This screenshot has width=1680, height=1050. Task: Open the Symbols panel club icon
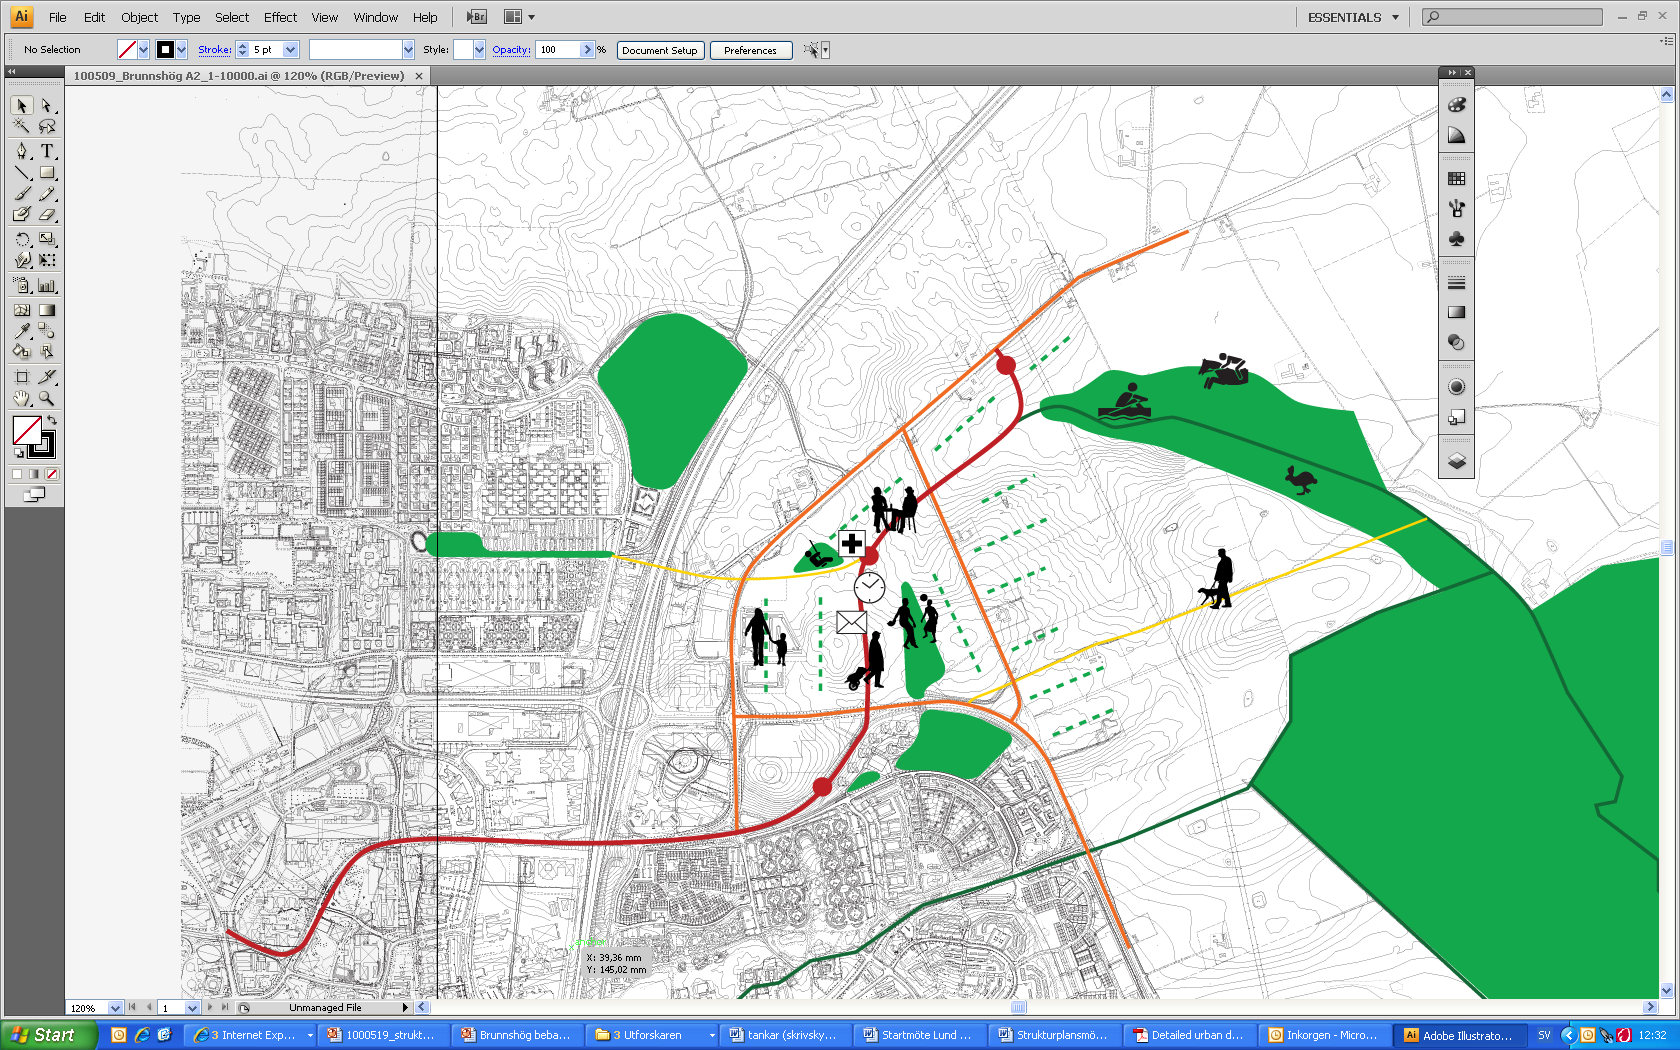pyautogui.click(x=1456, y=239)
